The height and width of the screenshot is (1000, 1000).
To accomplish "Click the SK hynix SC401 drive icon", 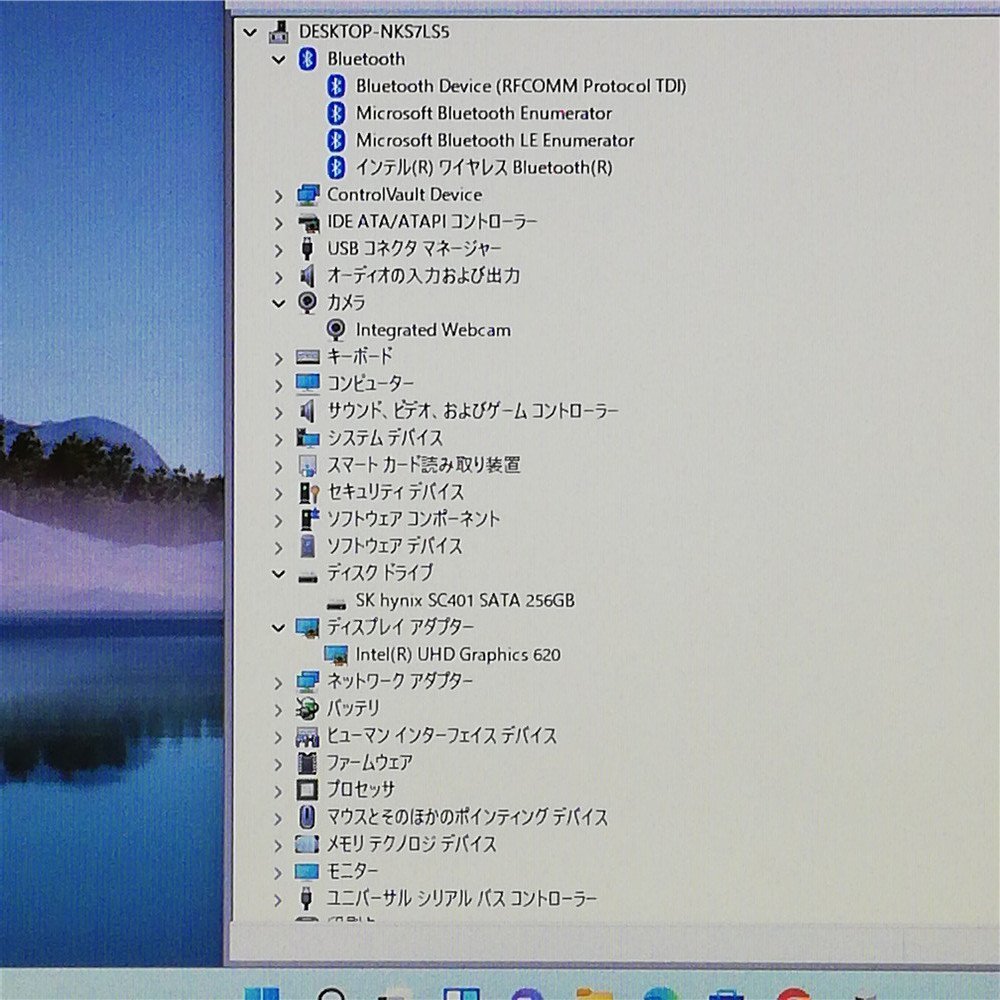I will (336, 604).
